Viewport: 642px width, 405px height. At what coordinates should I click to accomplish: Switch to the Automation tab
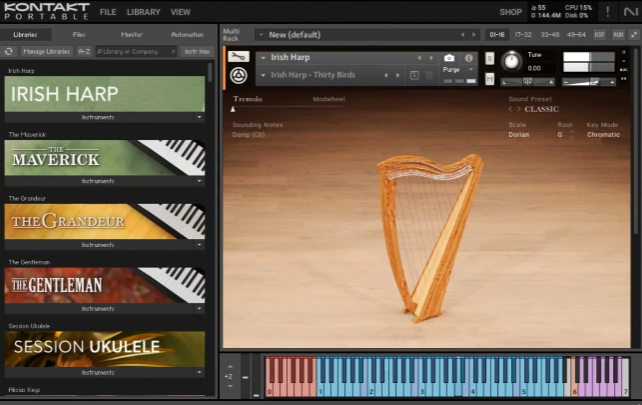click(187, 35)
